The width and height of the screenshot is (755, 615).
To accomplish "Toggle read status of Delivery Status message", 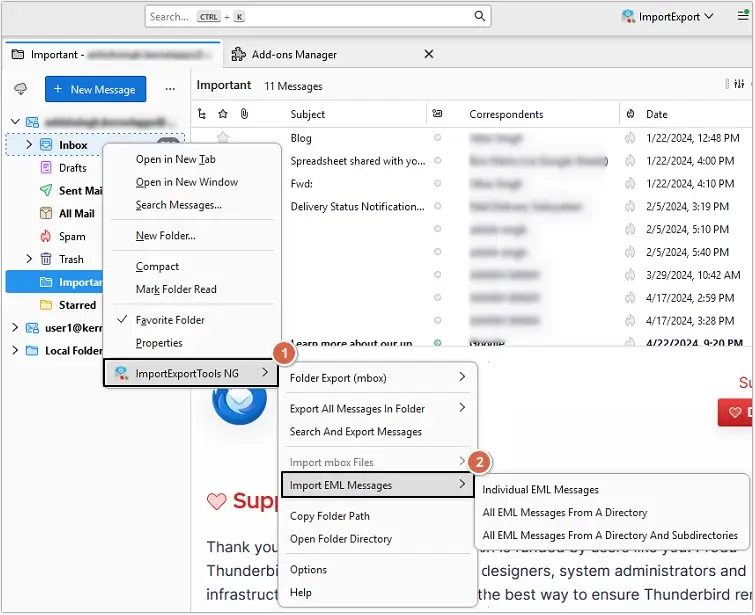I will tap(437, 206).
